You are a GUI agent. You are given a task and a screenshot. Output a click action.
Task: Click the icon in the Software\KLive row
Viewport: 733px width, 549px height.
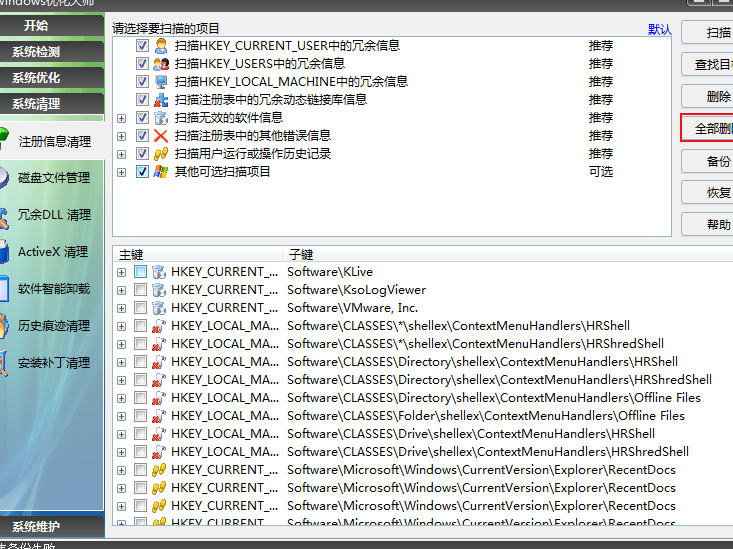click(x=159, y=272)
